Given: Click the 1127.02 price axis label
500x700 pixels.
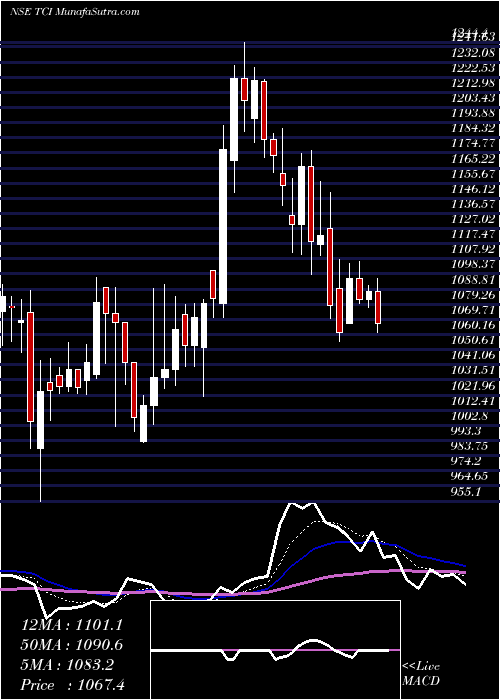Looking at the screenshot, I should 473,220.
